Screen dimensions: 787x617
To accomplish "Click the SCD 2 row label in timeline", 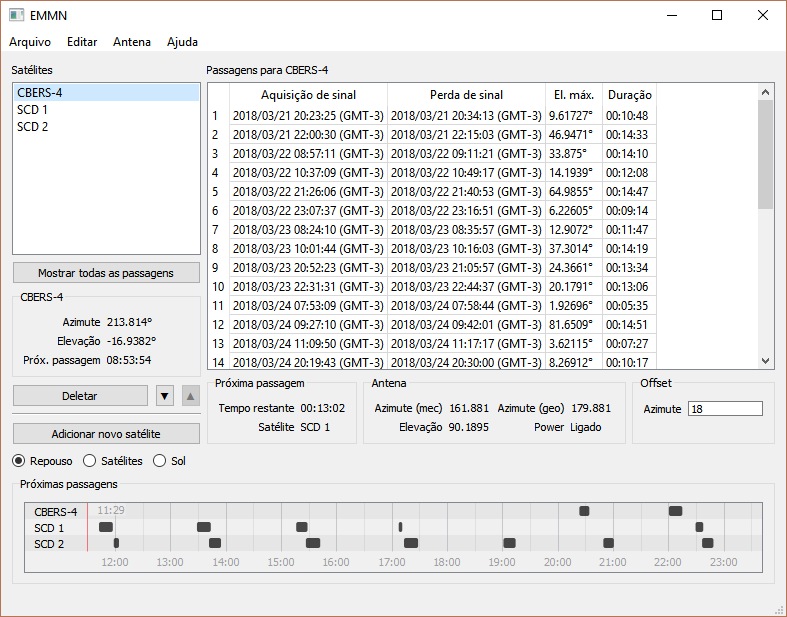I will 49,544.
